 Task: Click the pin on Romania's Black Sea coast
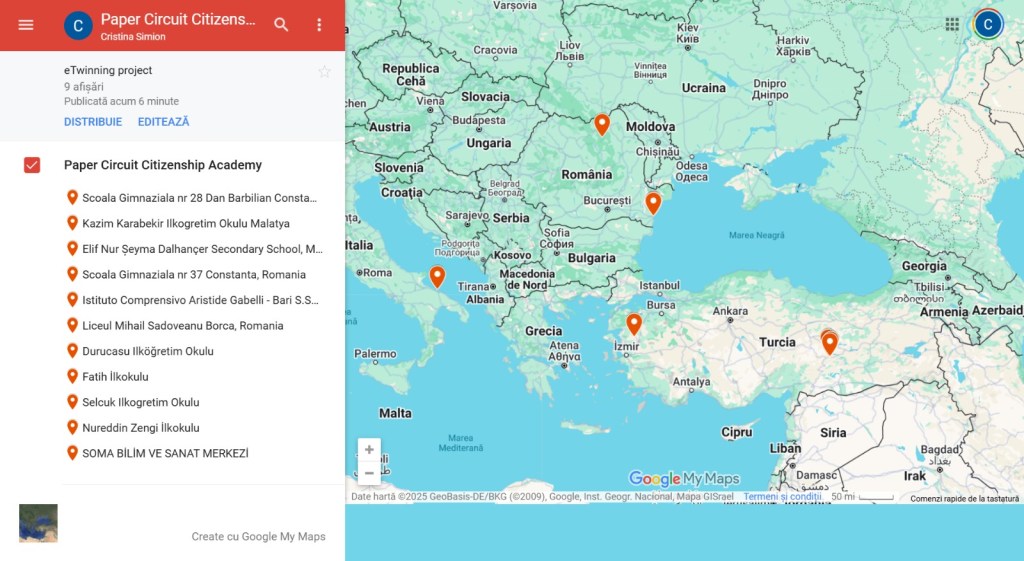pyautogui.click(x=653, y=202)
